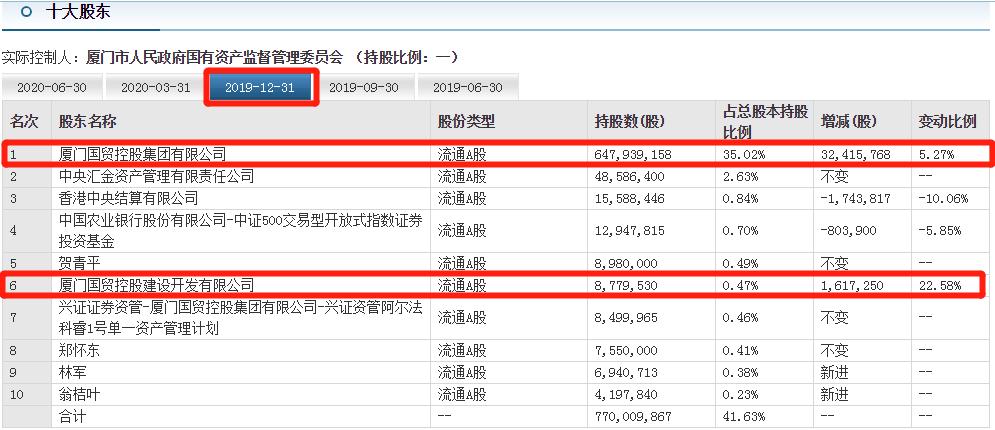Click total holding value 770,009,867

pyautogui.click(x=633, y=417)
